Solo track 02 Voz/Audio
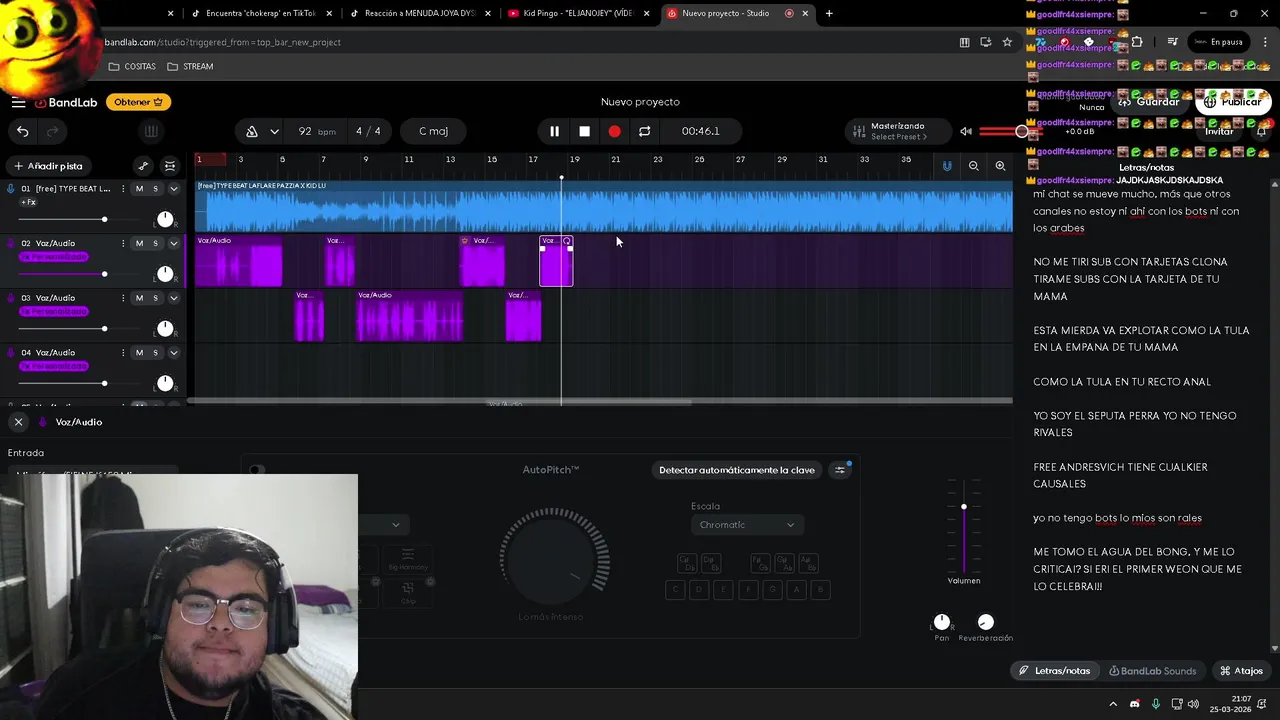 pos(155,243)
